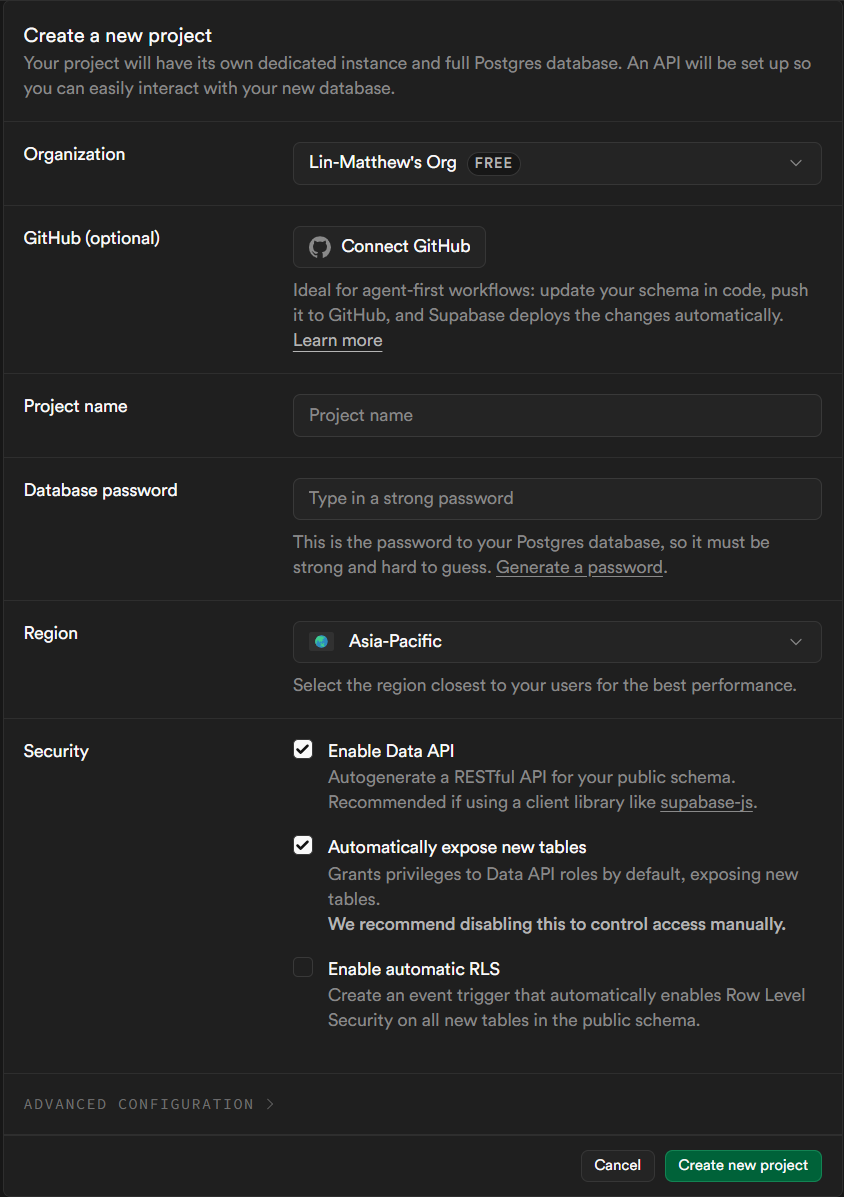This screenshot has height=1197, width=844.
Task: Open the Region dropdown showing Asia-Pacific
Action: point(557,642)
